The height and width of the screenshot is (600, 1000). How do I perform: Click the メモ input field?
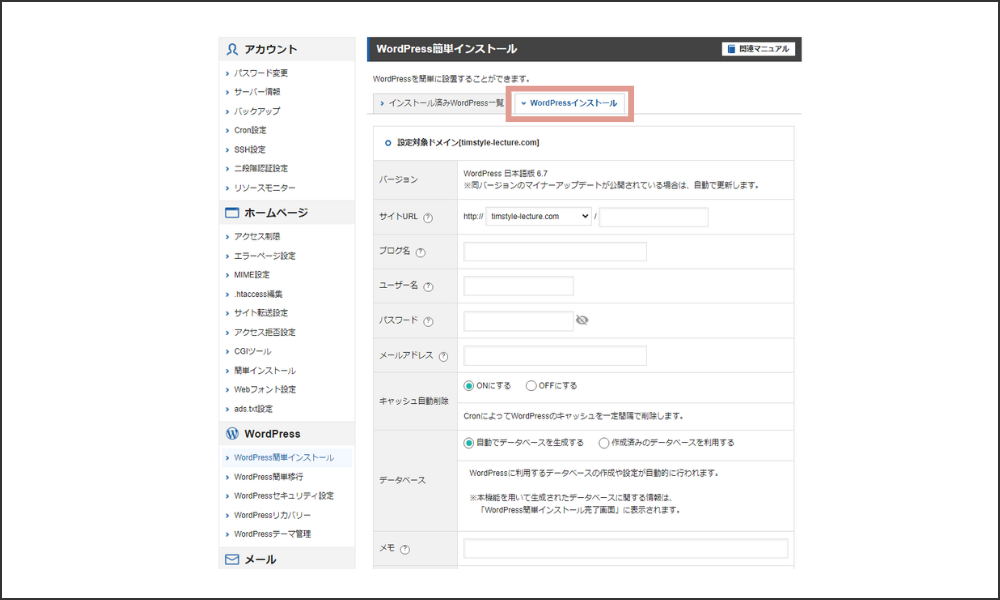click(626, 548)
